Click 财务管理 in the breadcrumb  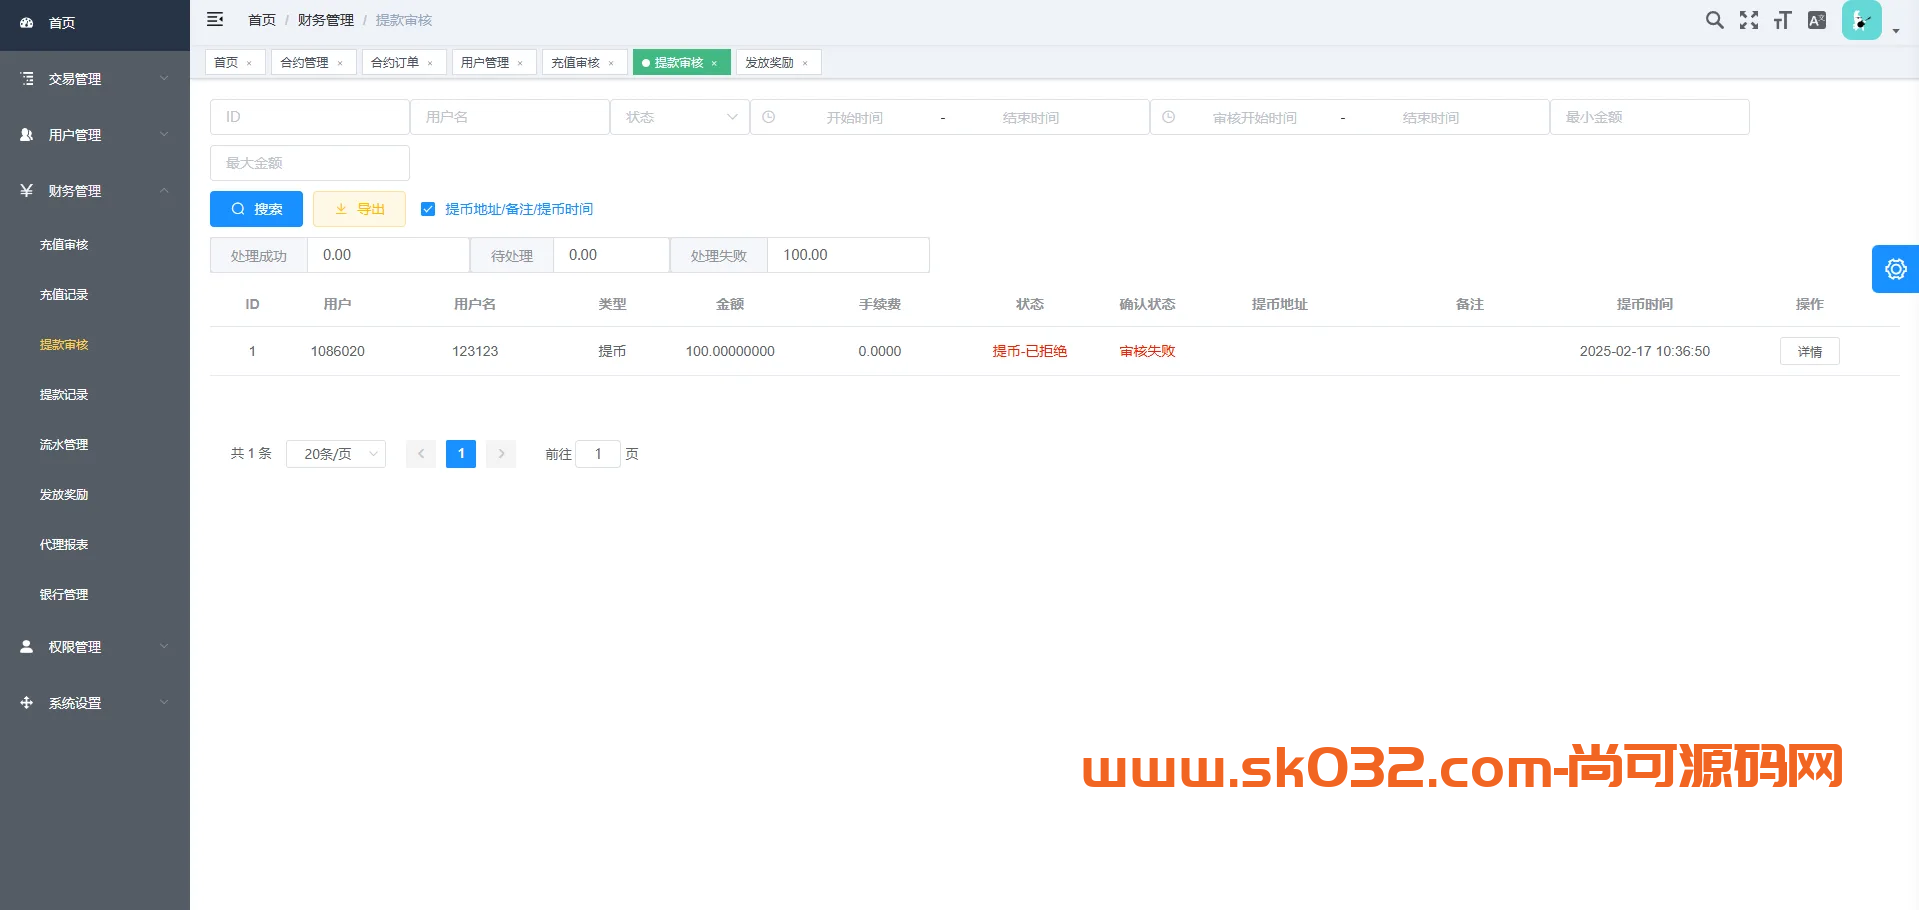325,19
